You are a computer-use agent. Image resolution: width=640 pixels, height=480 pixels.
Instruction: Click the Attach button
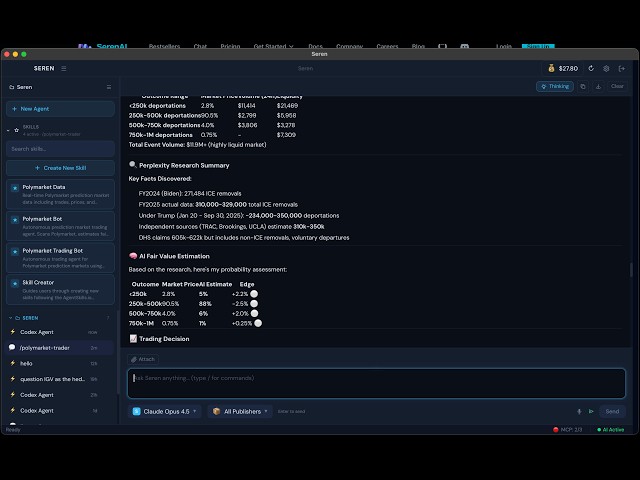[x=143, y=359]
